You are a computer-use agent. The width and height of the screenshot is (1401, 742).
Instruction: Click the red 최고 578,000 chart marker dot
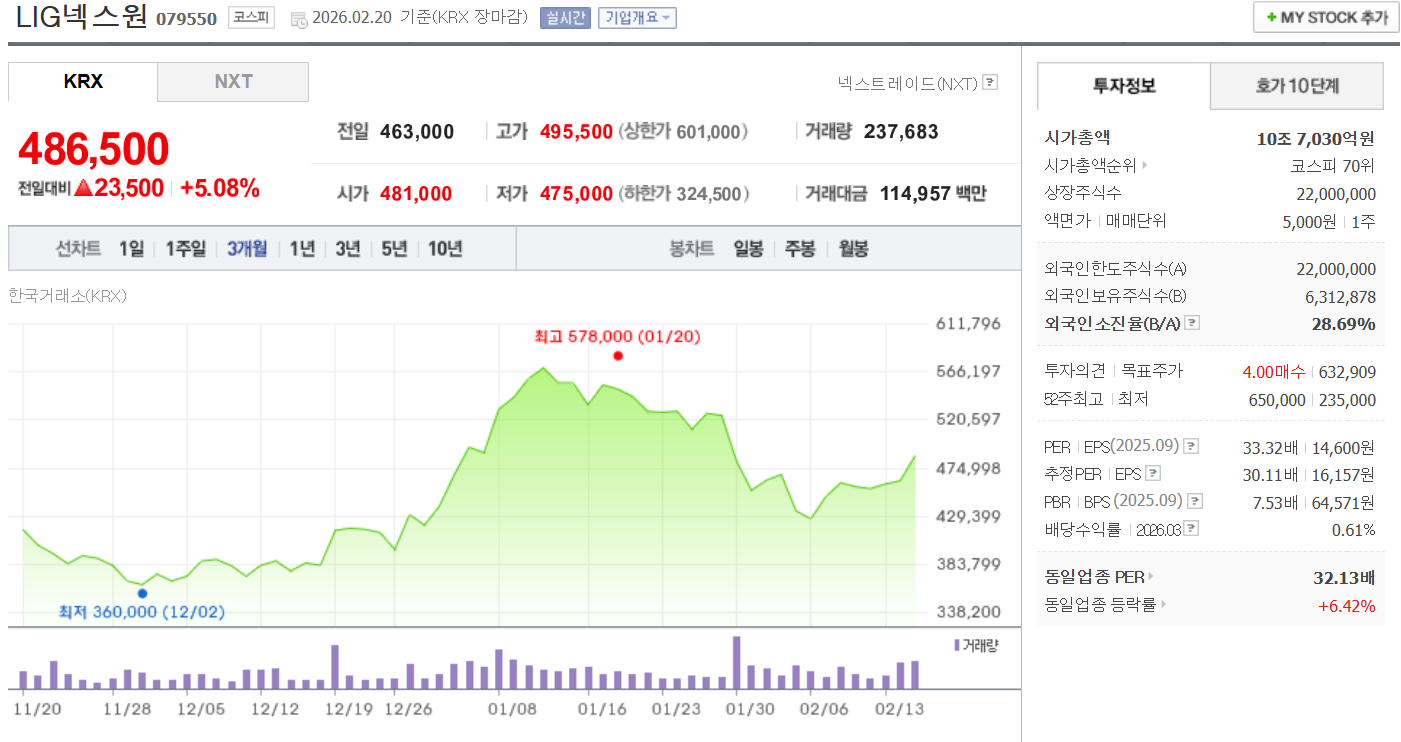(x=618, y=356)
